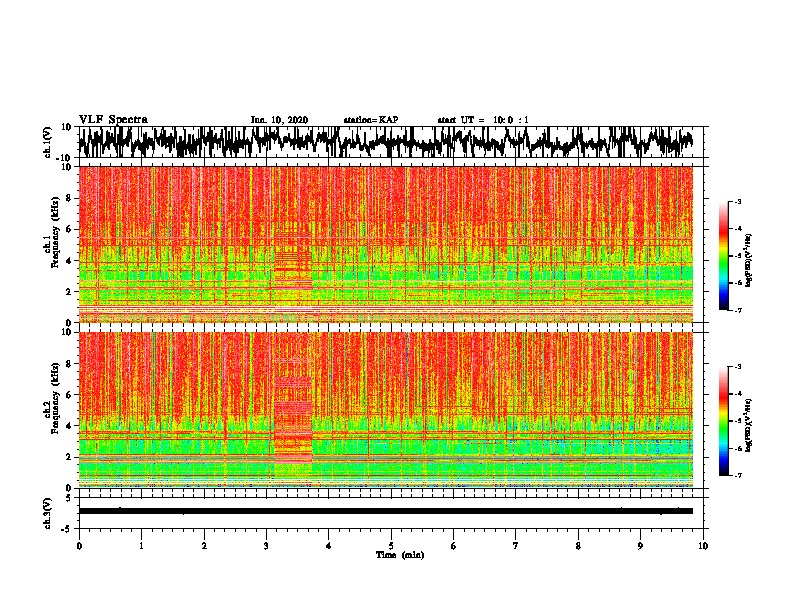This screenshot has height=612, width=792.
Task: Click the "-7" label on ch.2 color bar
Action: pyautogui.click(x=738, y=475)
